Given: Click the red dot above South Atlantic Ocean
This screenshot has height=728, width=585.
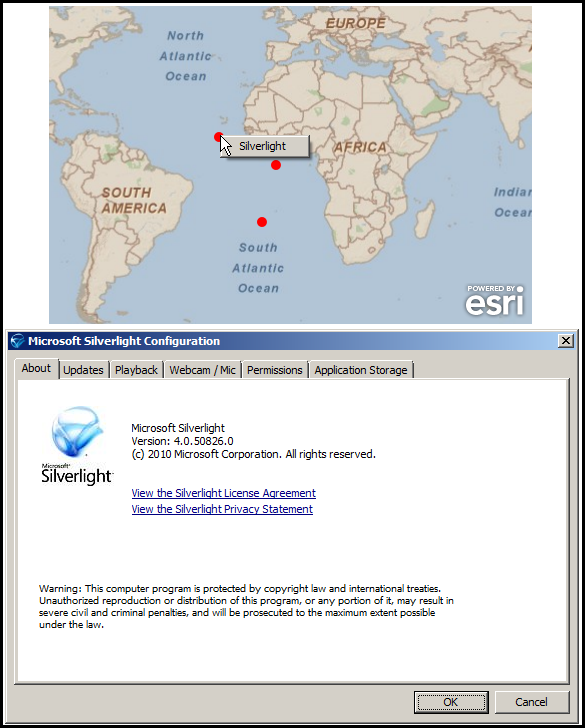Looking at the screenshot, I should click(x=262, y=222).
